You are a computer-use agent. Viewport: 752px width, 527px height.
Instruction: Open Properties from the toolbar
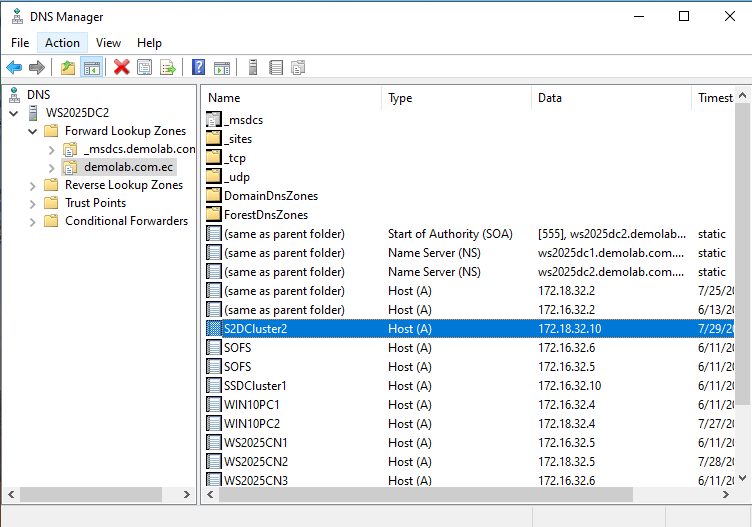click(145, 67)
